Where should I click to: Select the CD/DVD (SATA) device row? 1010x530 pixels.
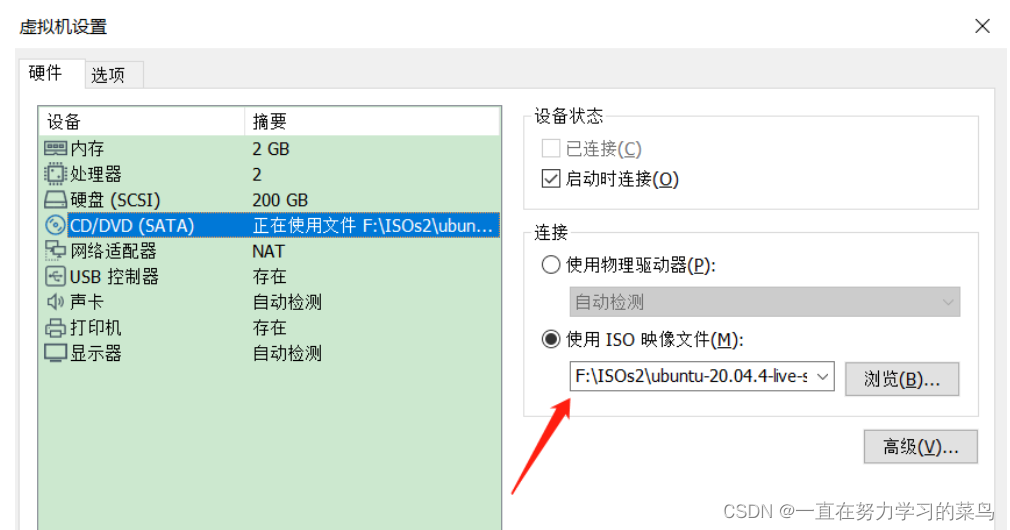point(269,225)
